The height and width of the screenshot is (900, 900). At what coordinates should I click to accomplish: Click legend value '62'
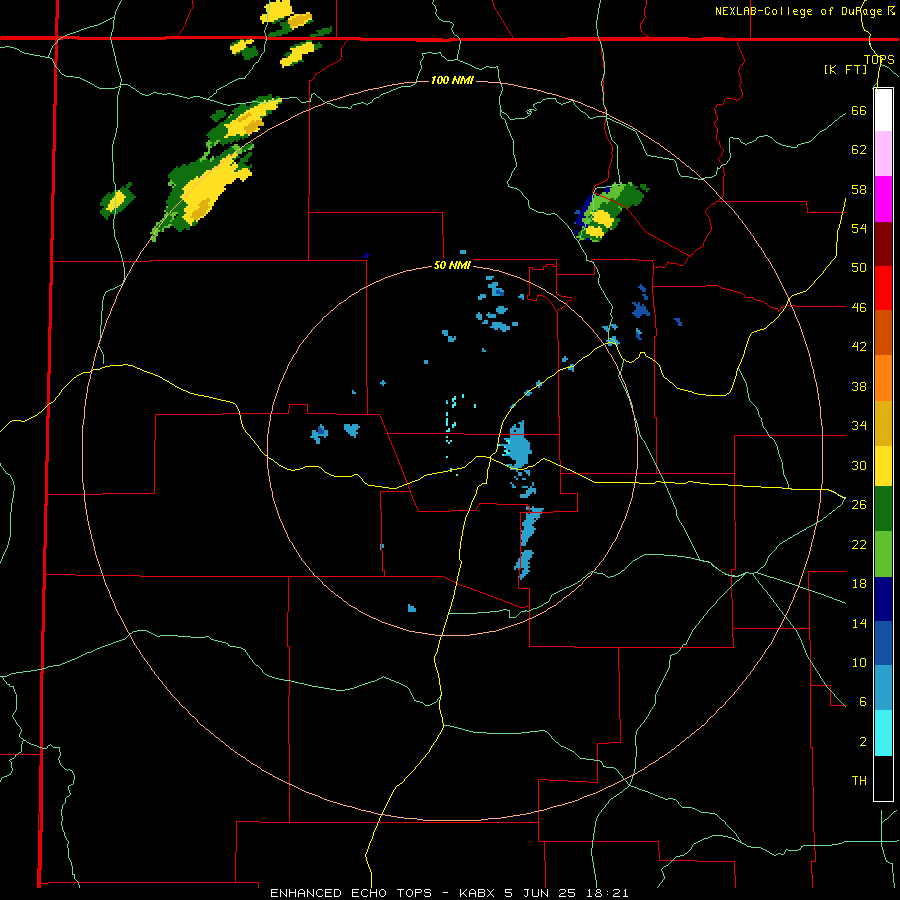[x=859, y=149]
